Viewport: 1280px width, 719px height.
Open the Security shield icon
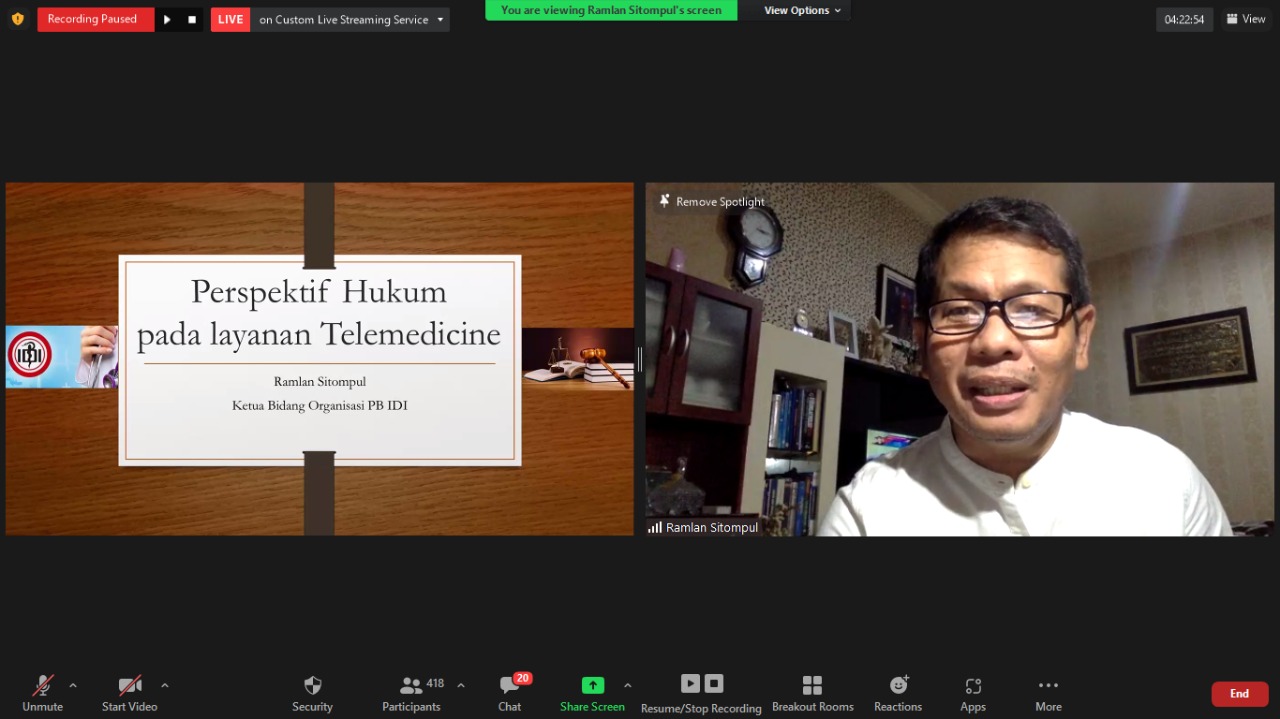coord(312,685)
